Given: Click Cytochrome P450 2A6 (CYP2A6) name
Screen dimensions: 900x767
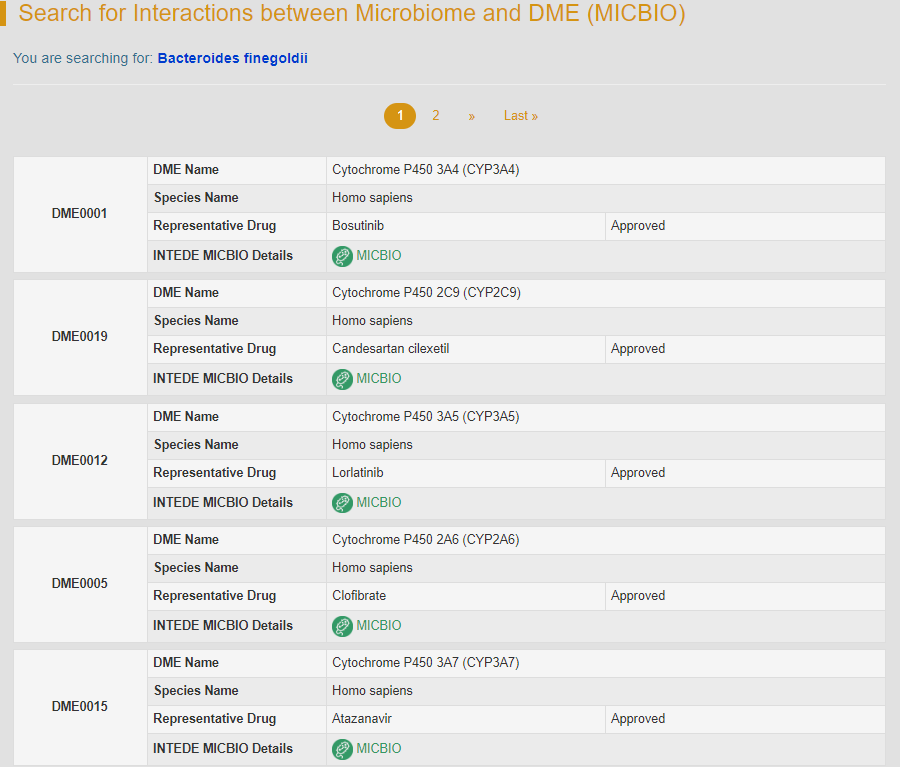Looking at the screenshot, I should coord(425,540).
